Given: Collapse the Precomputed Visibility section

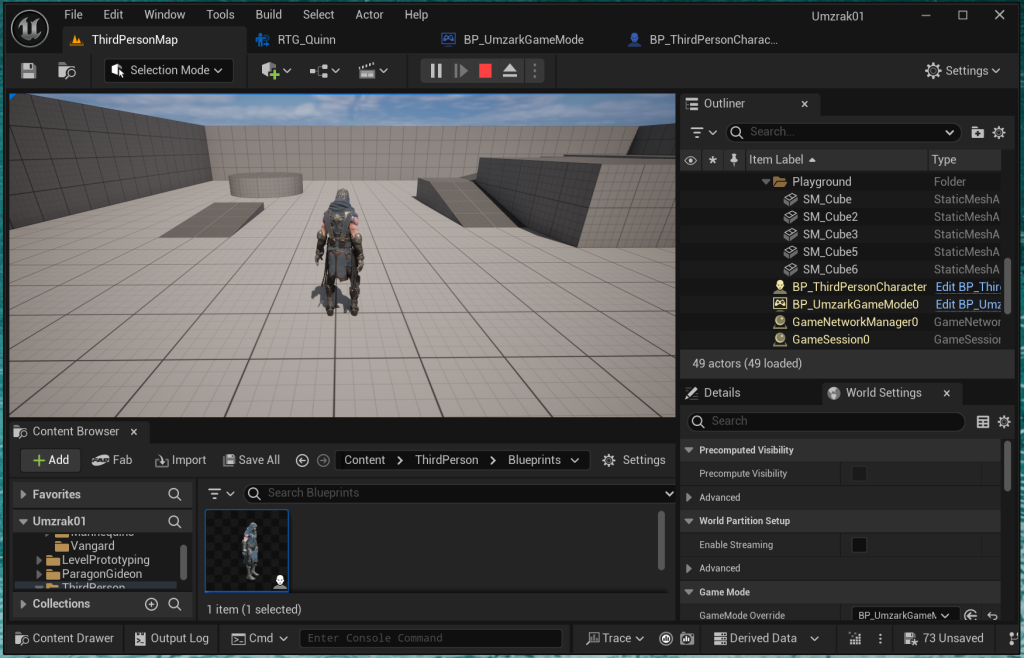Looking at the screenshot, I should pyautogui.click(x=688, y=450).
